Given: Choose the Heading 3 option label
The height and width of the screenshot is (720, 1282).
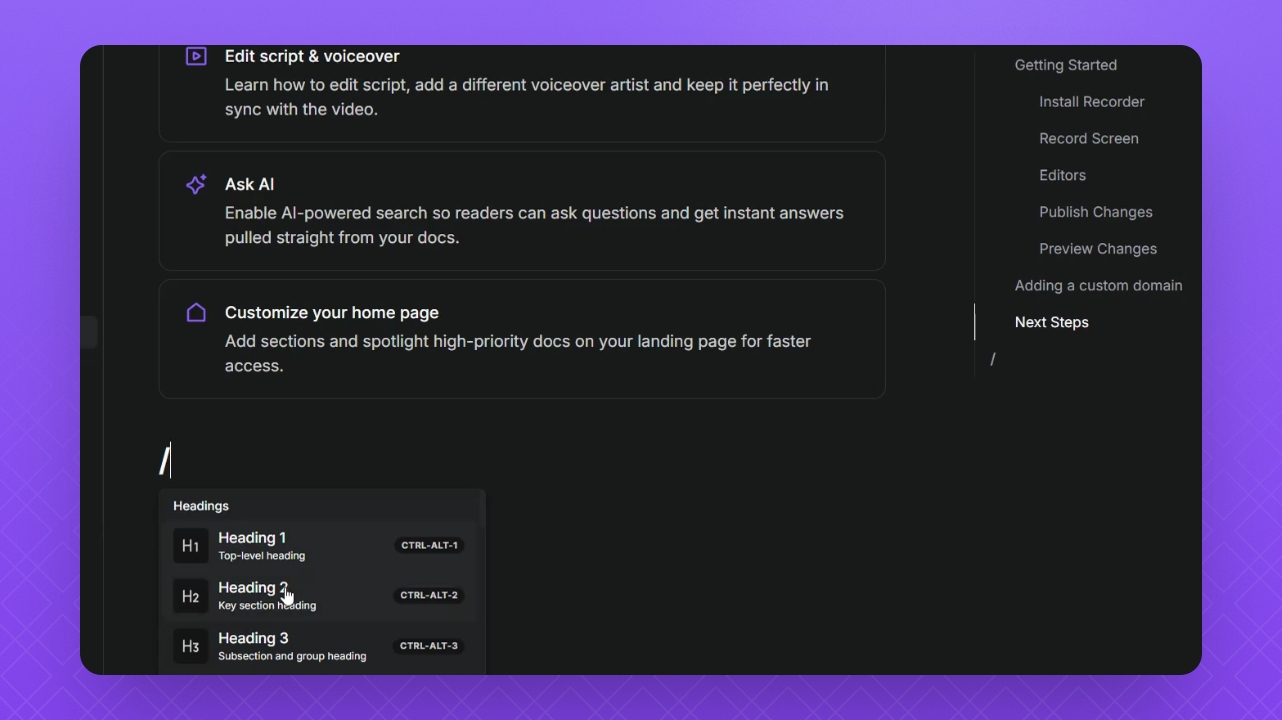Looking at the screenshot, I should (x=253, y=638).
